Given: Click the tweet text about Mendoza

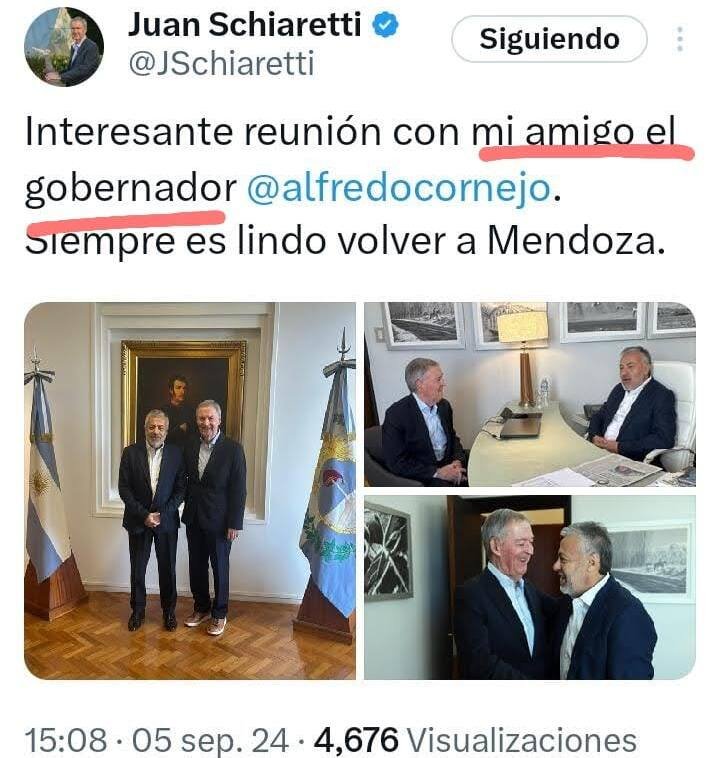Looking at the screenshot, I should tap(345, 241).
